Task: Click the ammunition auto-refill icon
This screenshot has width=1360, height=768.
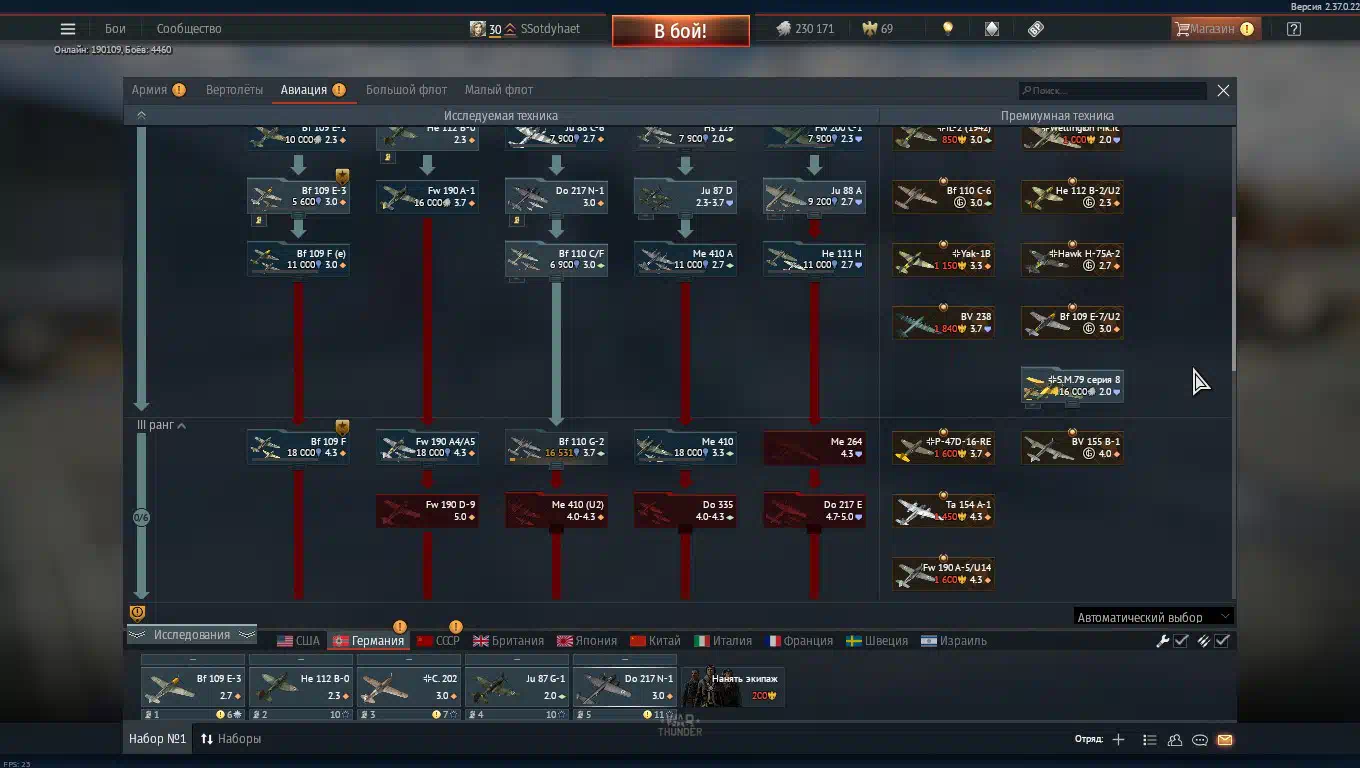Action: tap(1204, 641)
